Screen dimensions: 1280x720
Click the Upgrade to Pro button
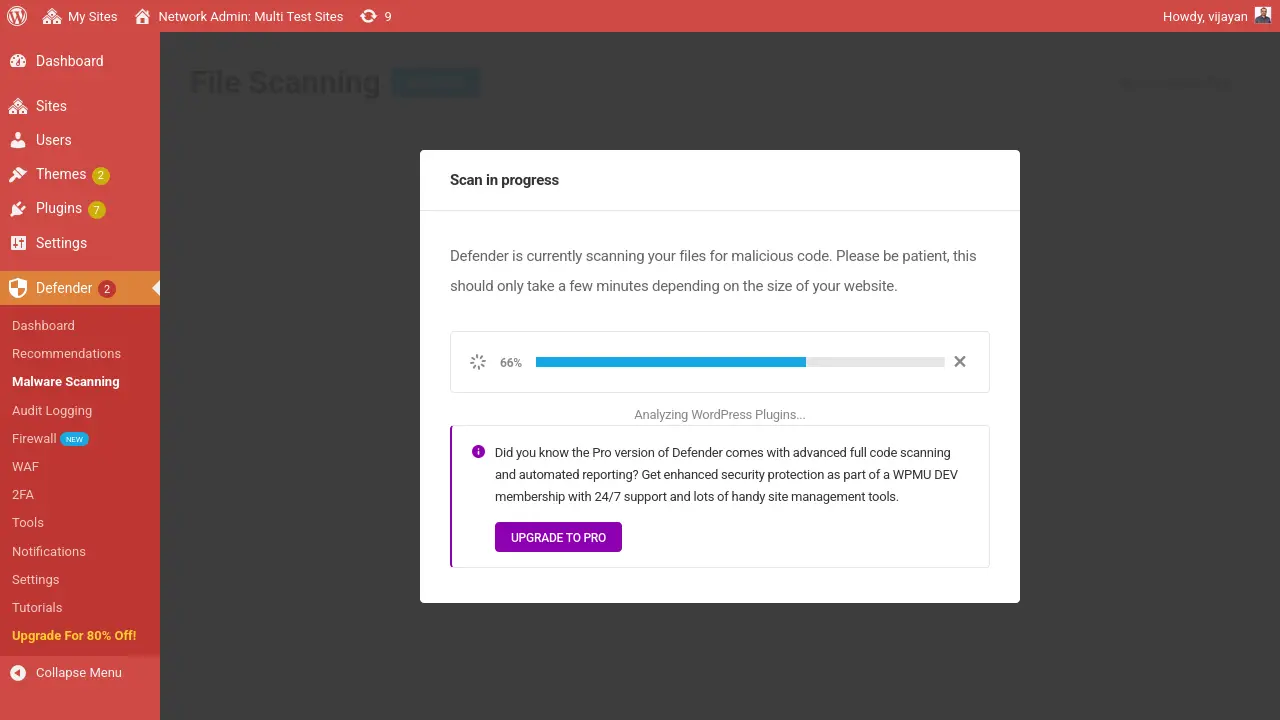pyautogui.click(x=558, y=537)
